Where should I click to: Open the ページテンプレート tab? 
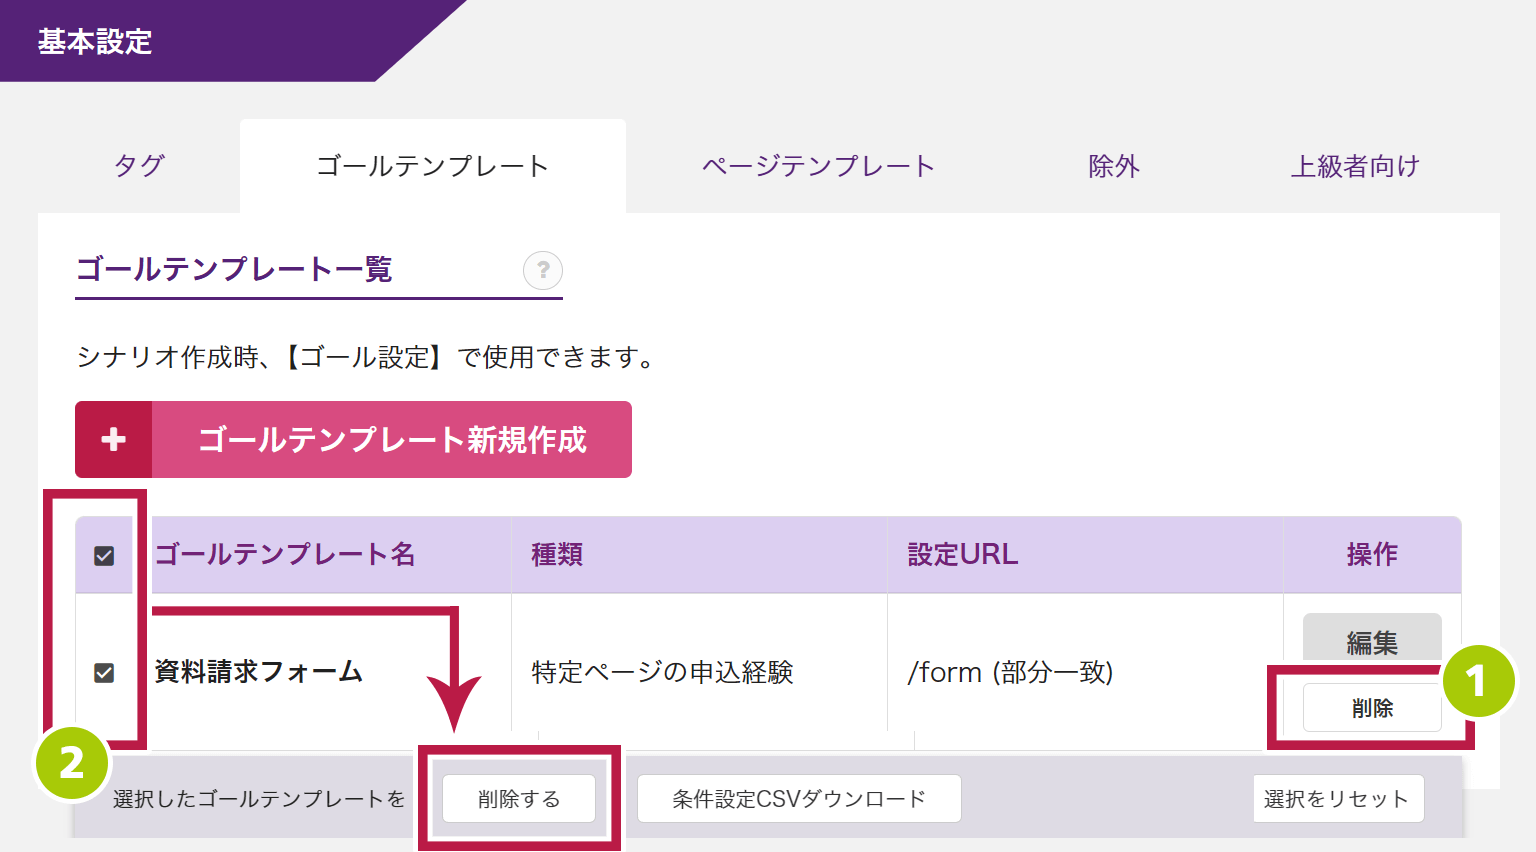[x=818, y=166]
